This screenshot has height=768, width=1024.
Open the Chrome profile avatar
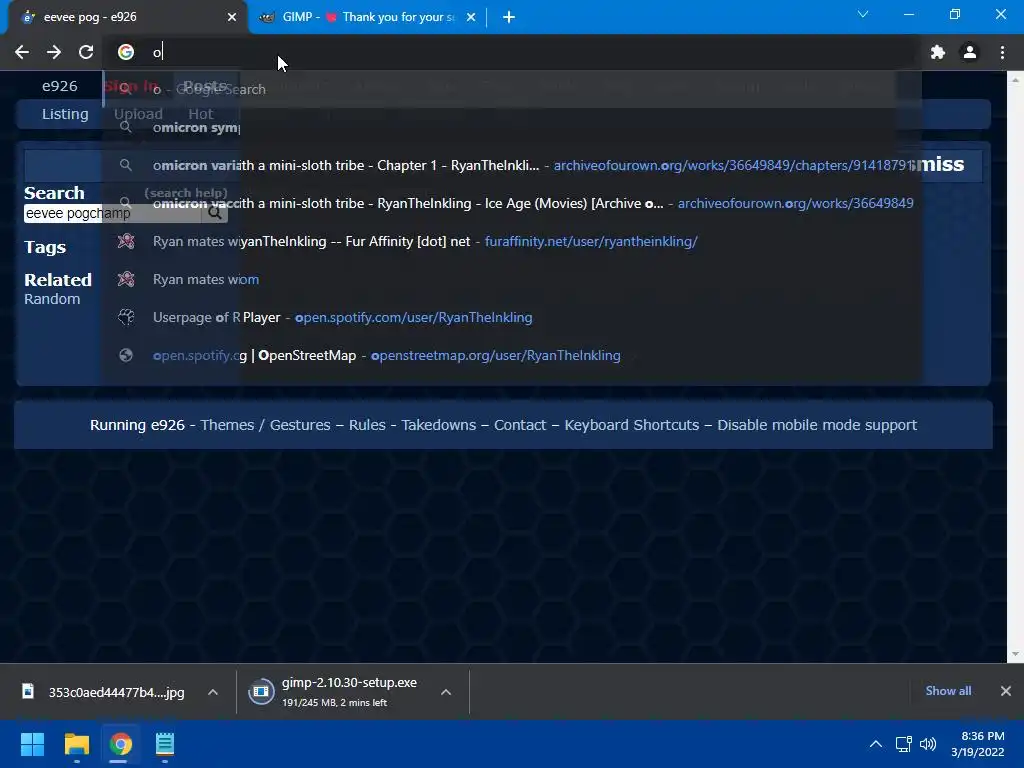pos(970,52)
